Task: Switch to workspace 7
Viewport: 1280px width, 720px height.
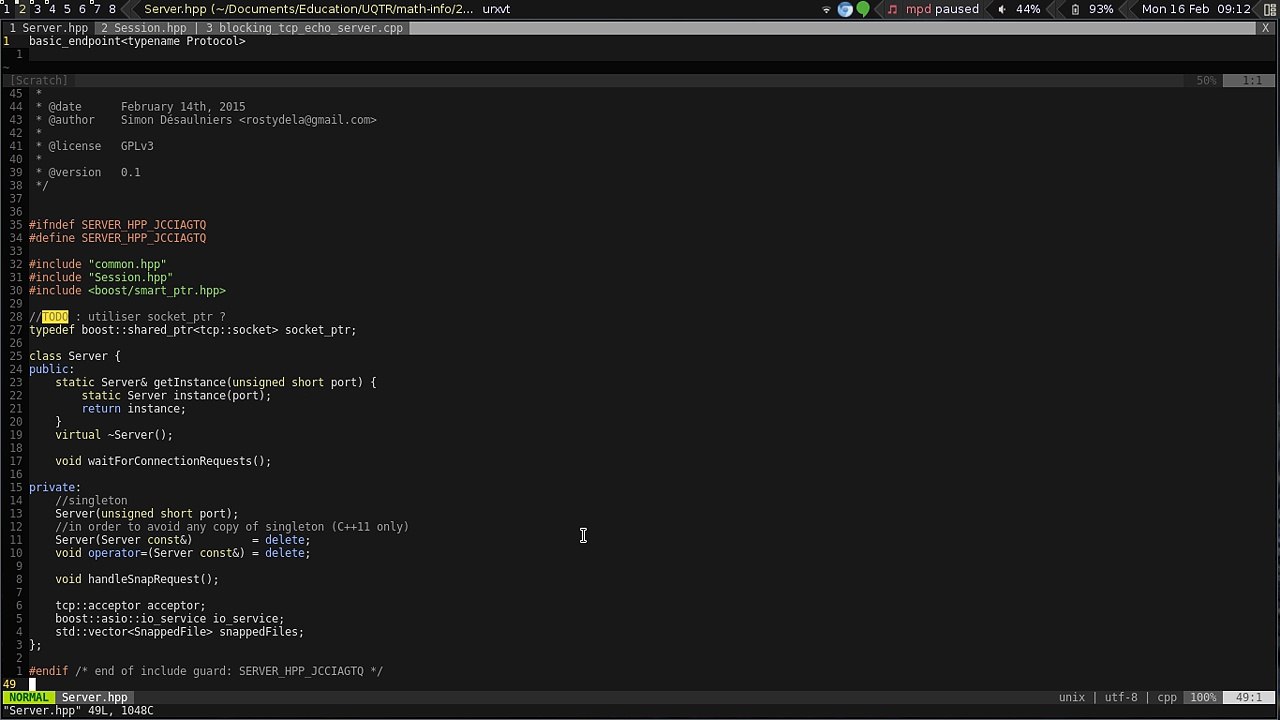Action: tap(97, 9)
